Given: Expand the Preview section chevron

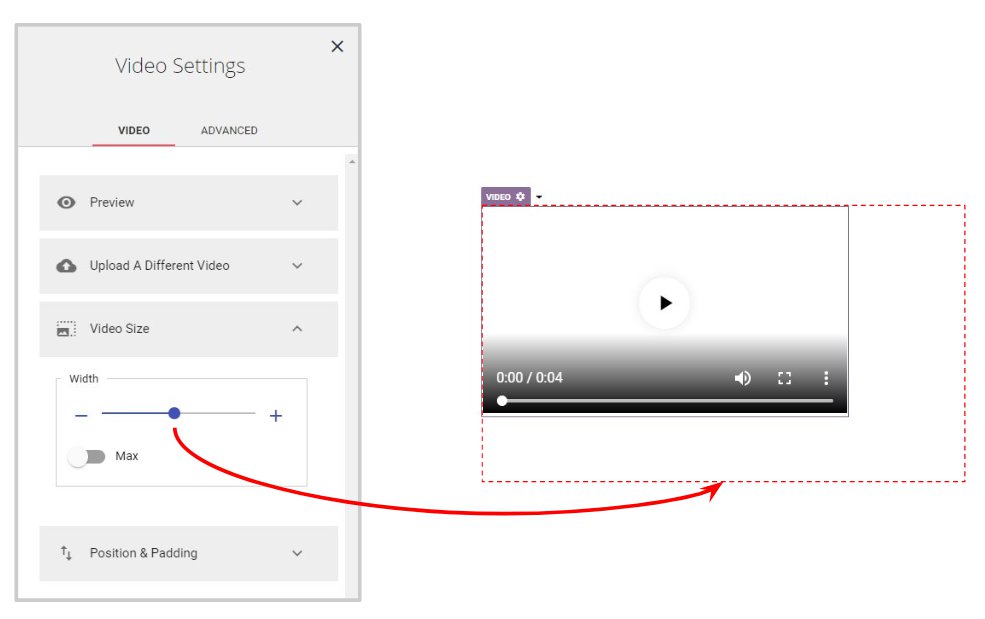Looking at the screenshot, I should pos(297,202).
